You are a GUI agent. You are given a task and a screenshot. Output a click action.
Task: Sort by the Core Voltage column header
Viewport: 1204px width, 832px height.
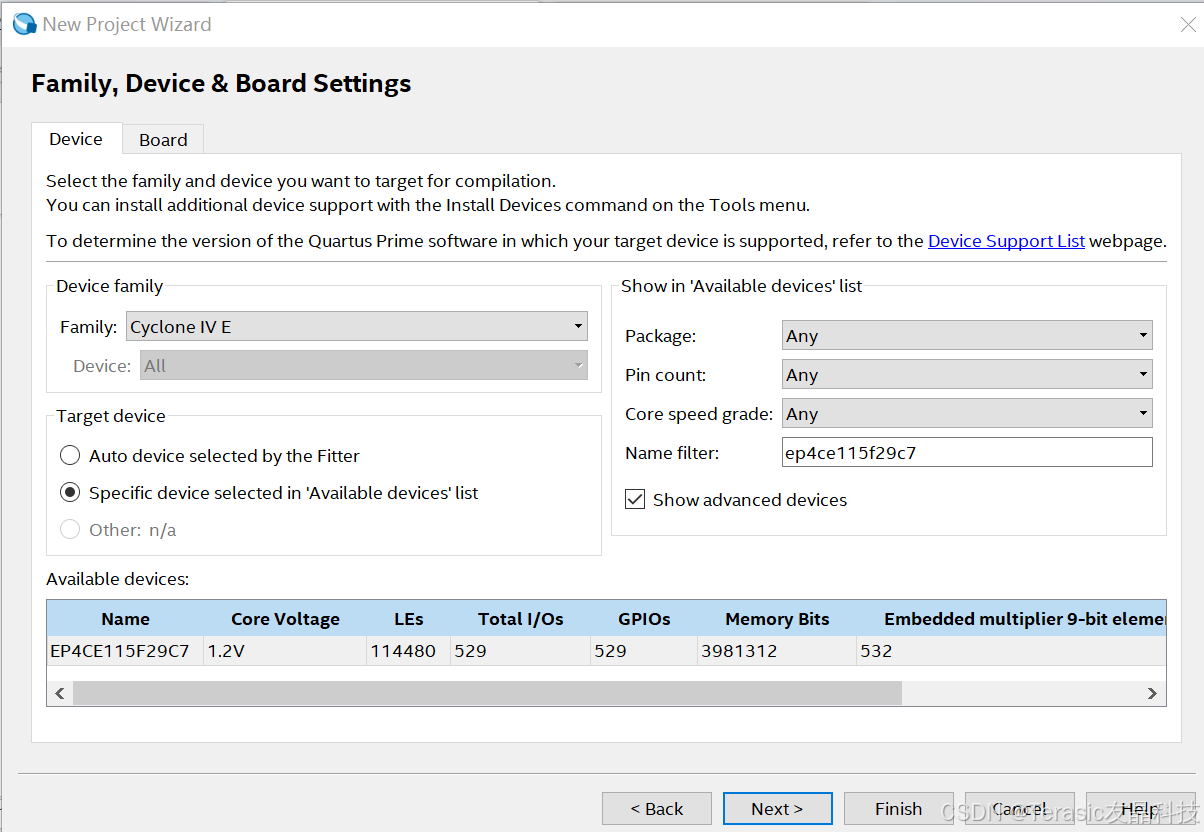(x=285, y=619)
